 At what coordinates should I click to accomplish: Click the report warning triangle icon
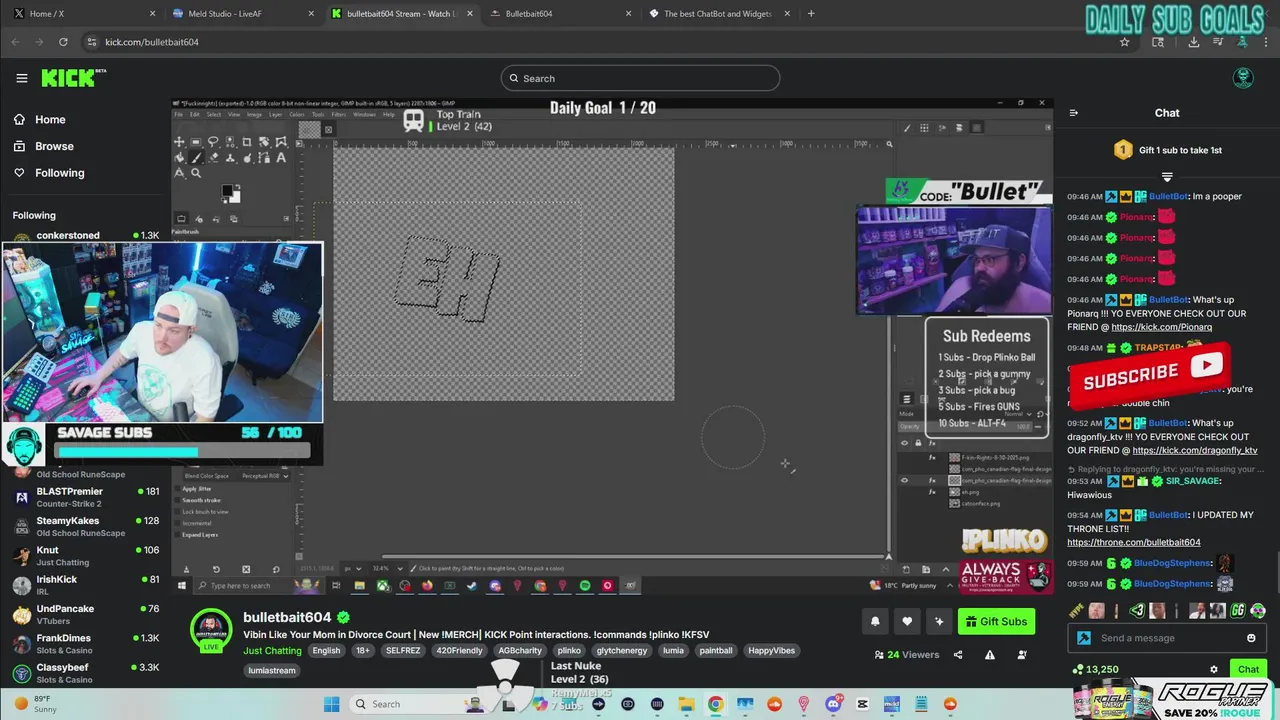tap(990, 655)
